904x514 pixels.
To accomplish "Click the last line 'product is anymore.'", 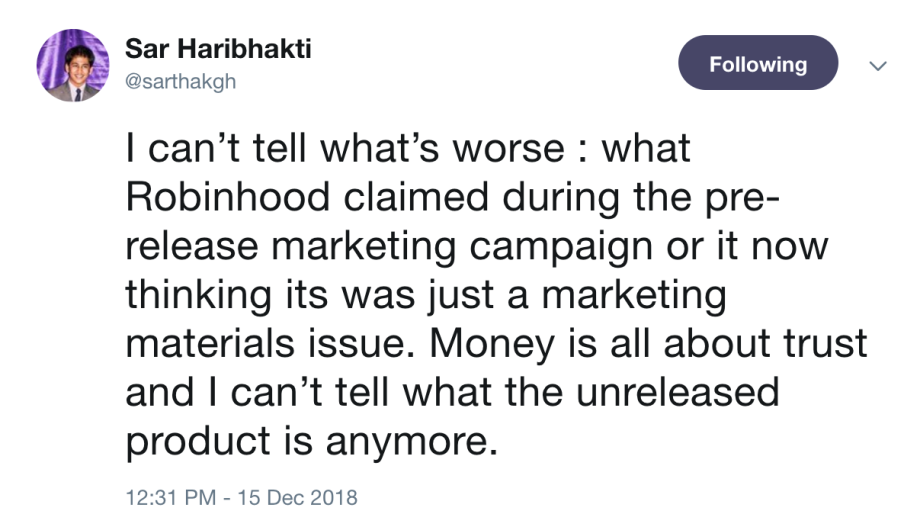I will point(311,439).
